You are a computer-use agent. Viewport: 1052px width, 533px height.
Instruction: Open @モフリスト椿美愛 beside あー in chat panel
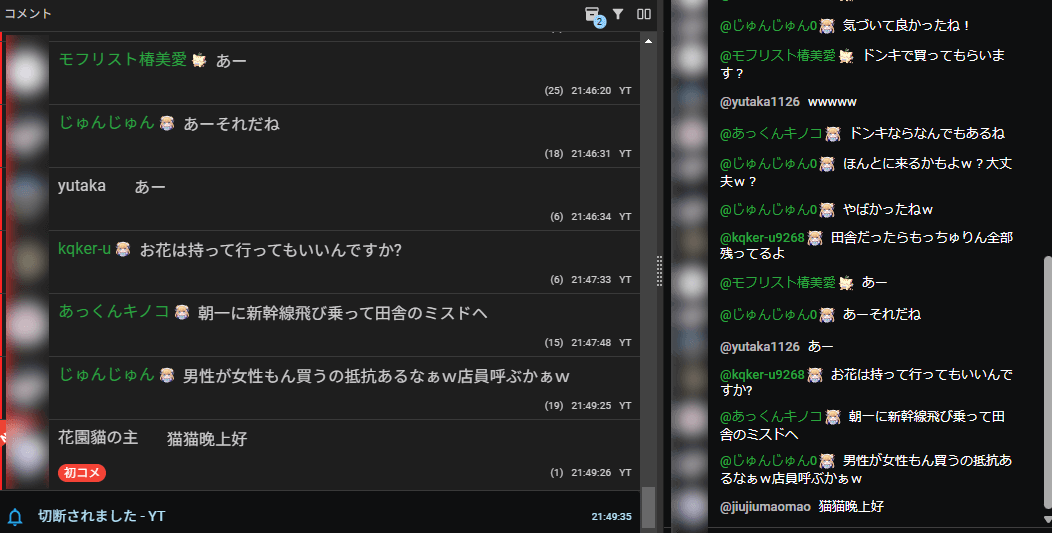click(x=778, y=283)
